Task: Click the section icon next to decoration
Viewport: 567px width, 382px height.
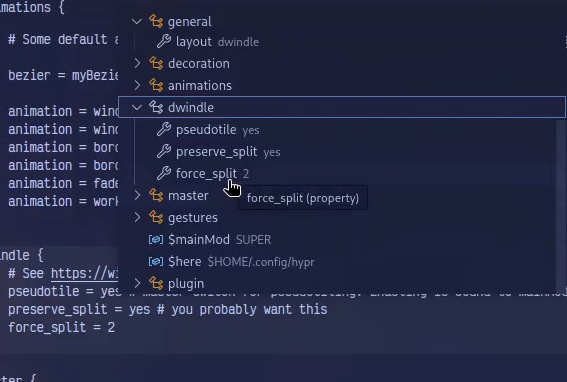Action: pos(156,63)
